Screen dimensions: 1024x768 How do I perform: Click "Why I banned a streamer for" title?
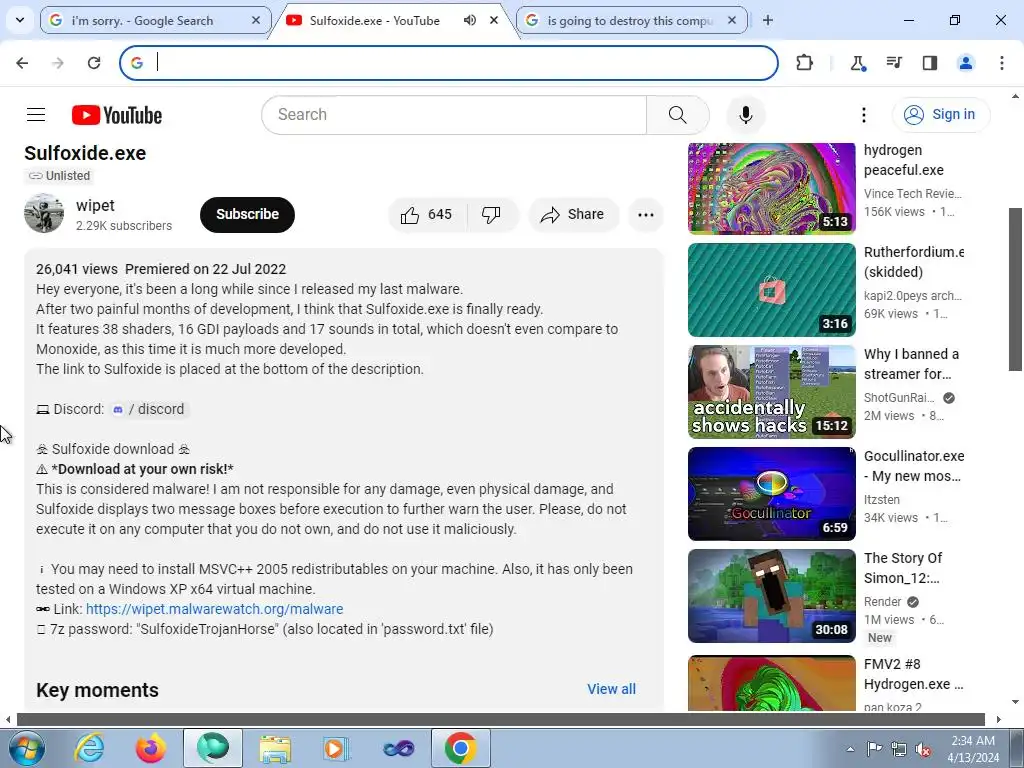click(x=912, y=364)
